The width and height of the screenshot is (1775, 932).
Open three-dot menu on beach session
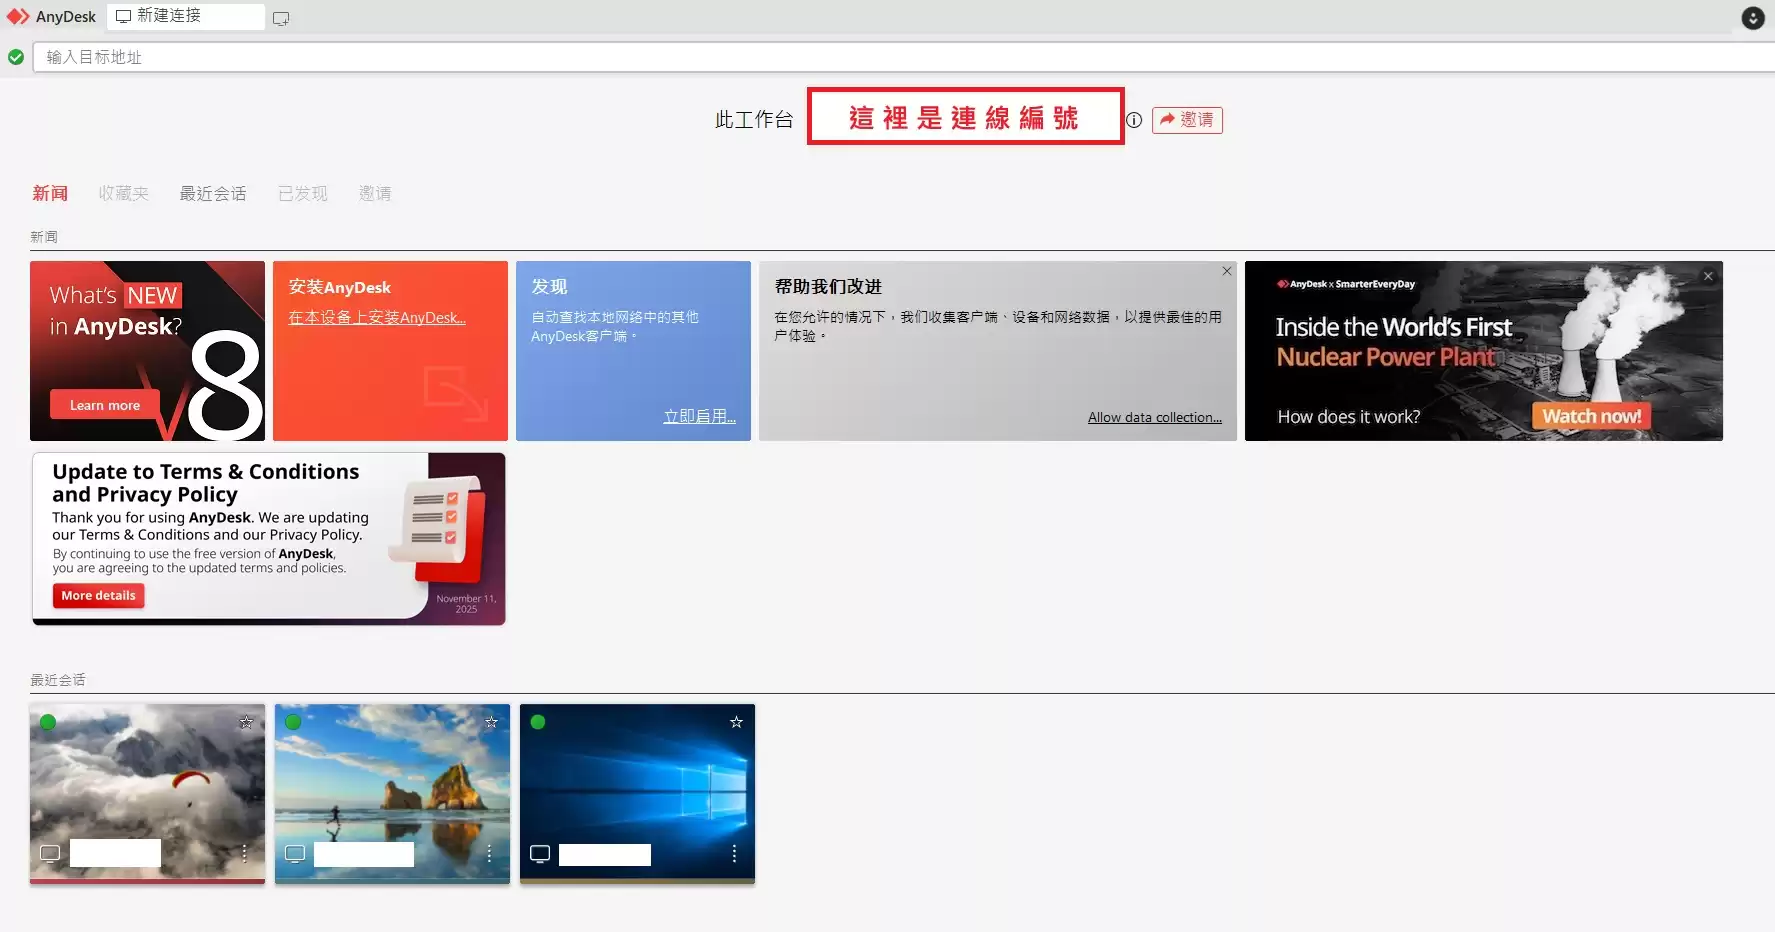[x=489, y=853]
